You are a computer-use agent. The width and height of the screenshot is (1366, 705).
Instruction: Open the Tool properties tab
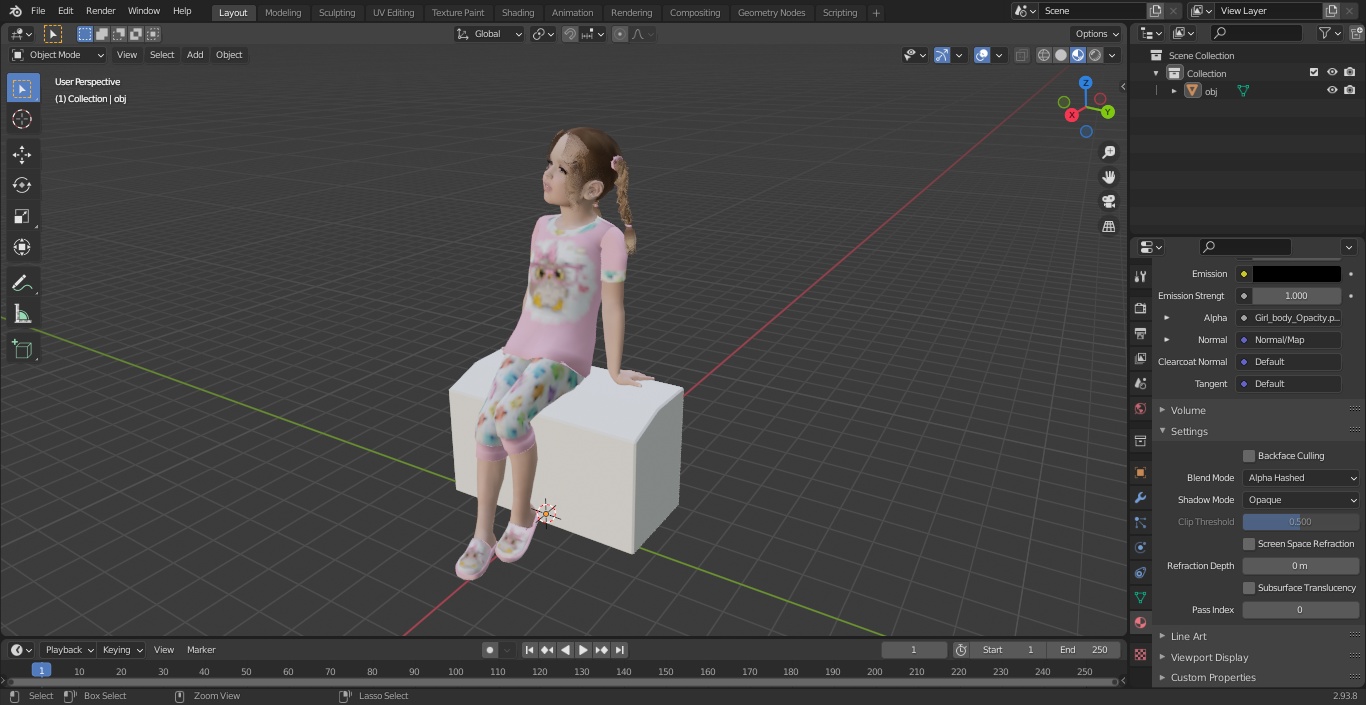tap(1140, 276)
